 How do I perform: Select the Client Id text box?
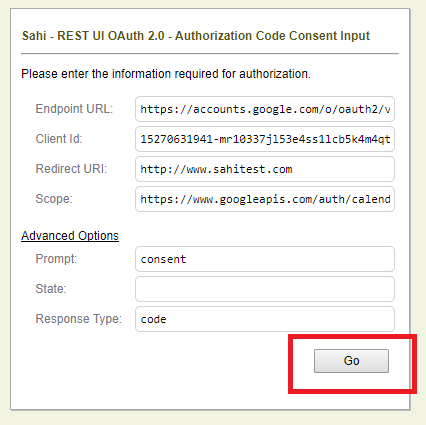pos(265,139)
